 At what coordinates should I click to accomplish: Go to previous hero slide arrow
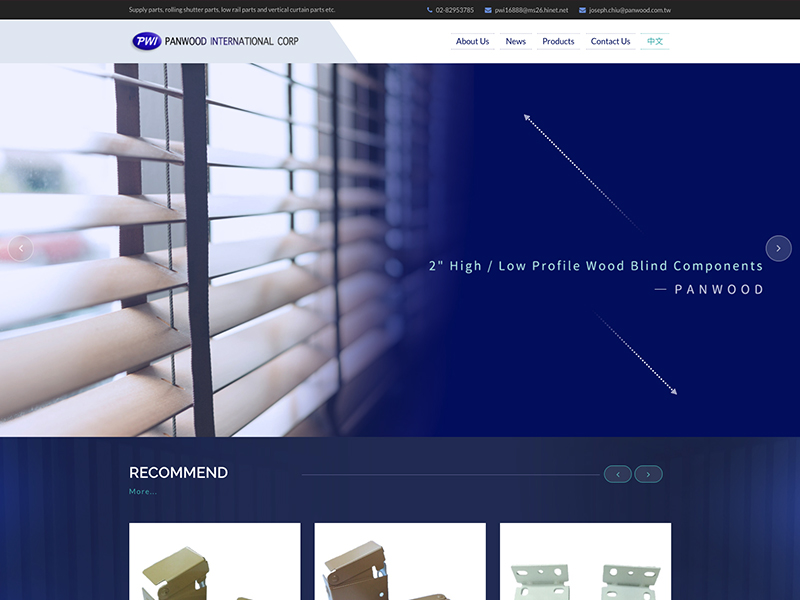[20, 248]
